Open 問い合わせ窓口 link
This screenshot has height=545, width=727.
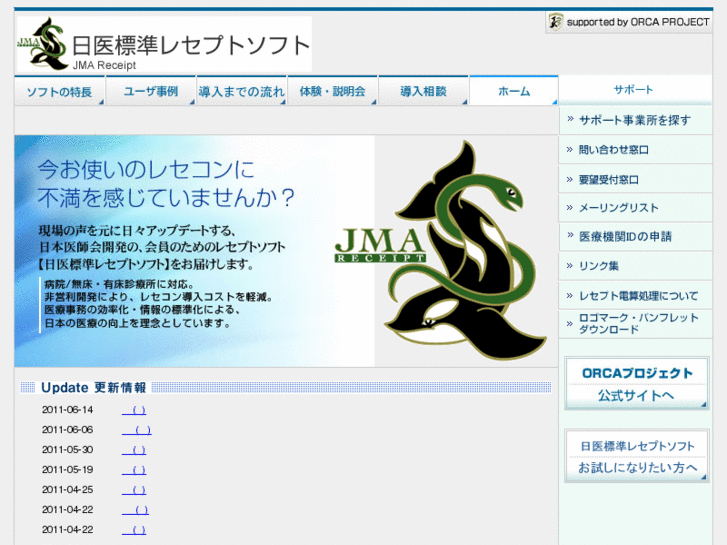coord(635,149)
